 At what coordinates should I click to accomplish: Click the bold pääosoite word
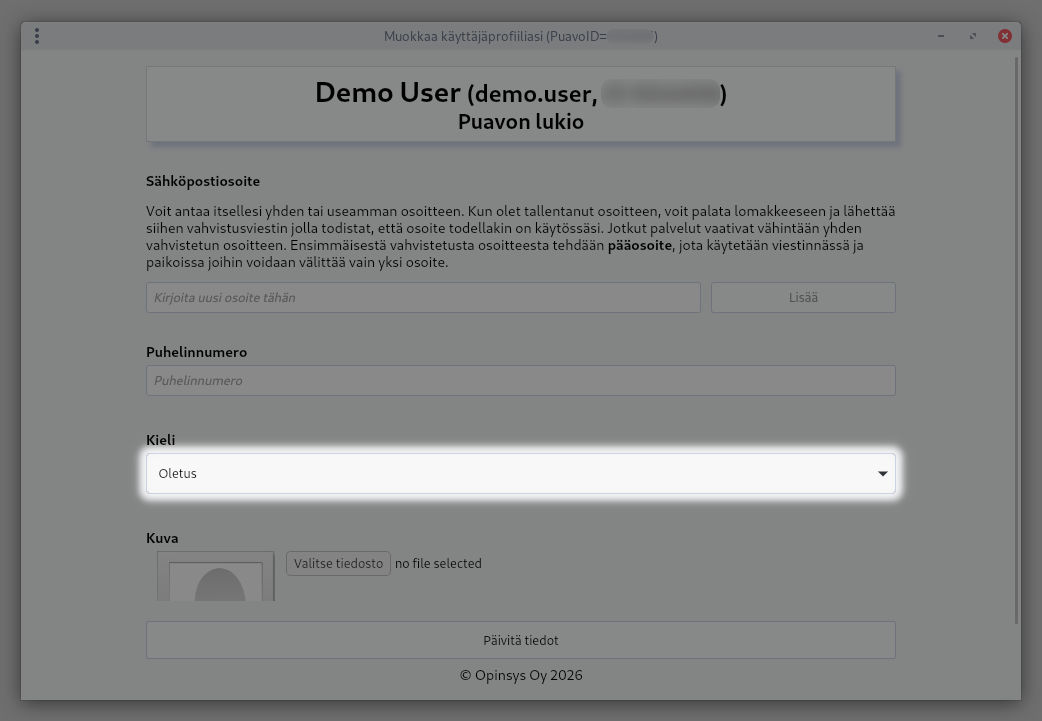(641, 245)
